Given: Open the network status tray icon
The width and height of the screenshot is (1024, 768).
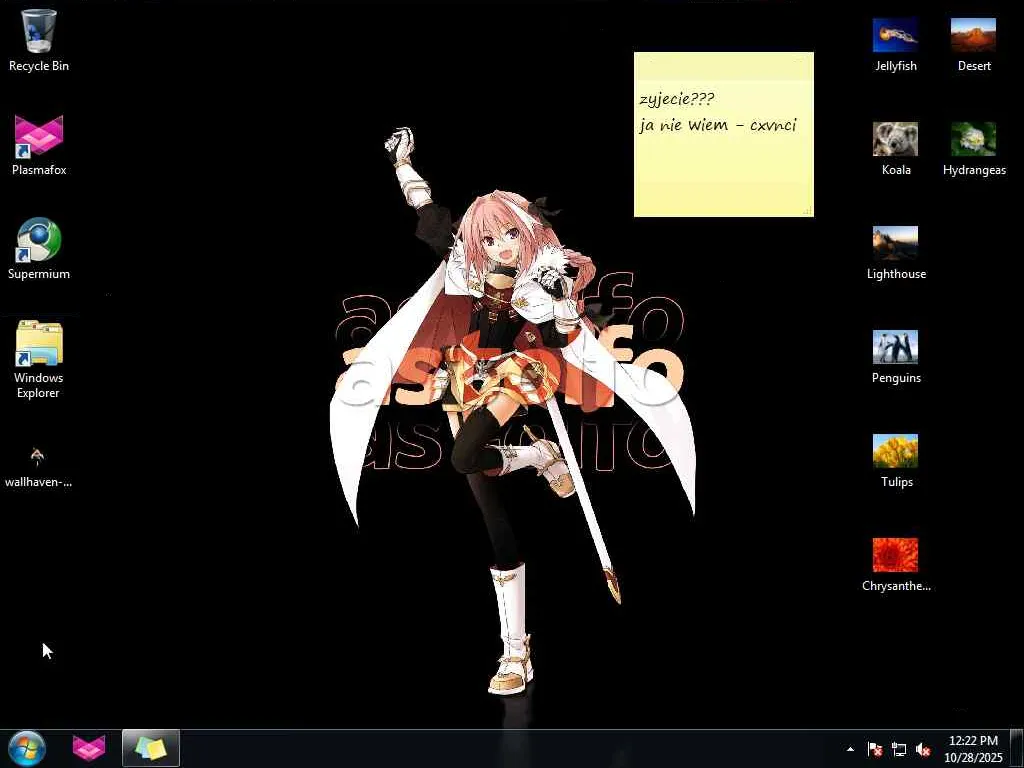Looking at the screenshot, I should (x=899, y=749).
